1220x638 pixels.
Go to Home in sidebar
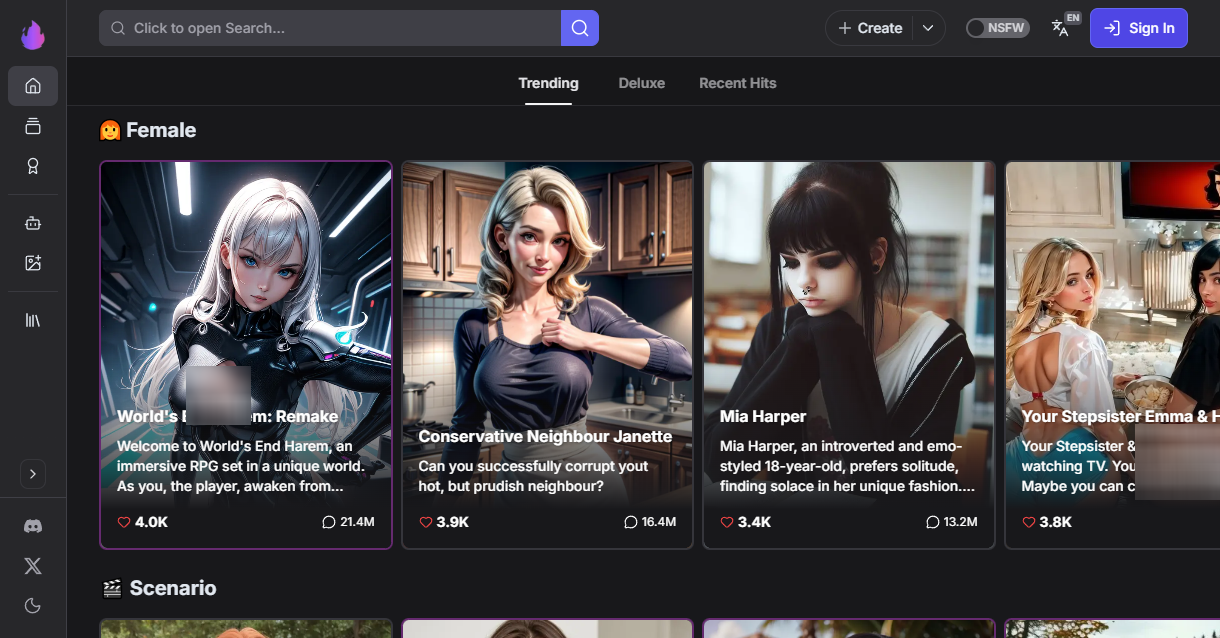(x=33, y=86)
